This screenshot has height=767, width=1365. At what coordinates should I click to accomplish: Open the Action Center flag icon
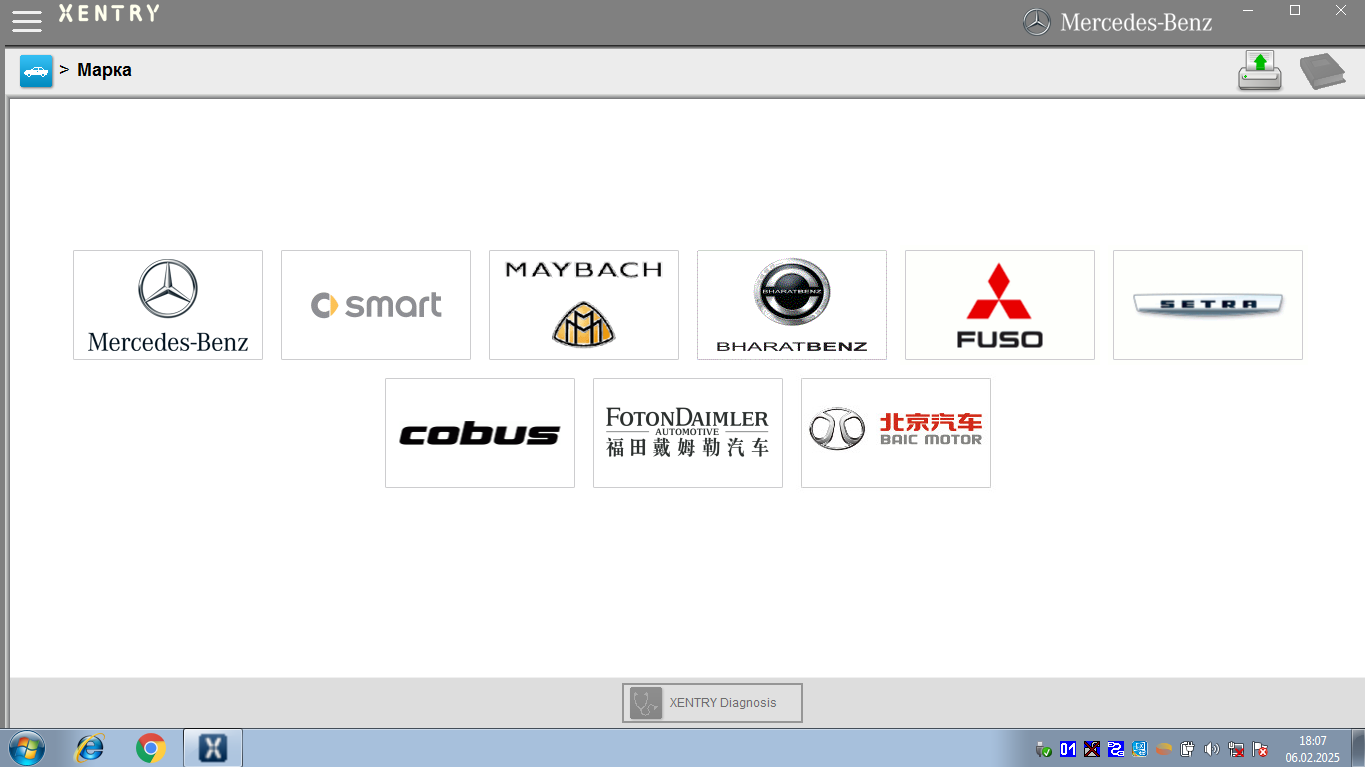[1260, 749]
